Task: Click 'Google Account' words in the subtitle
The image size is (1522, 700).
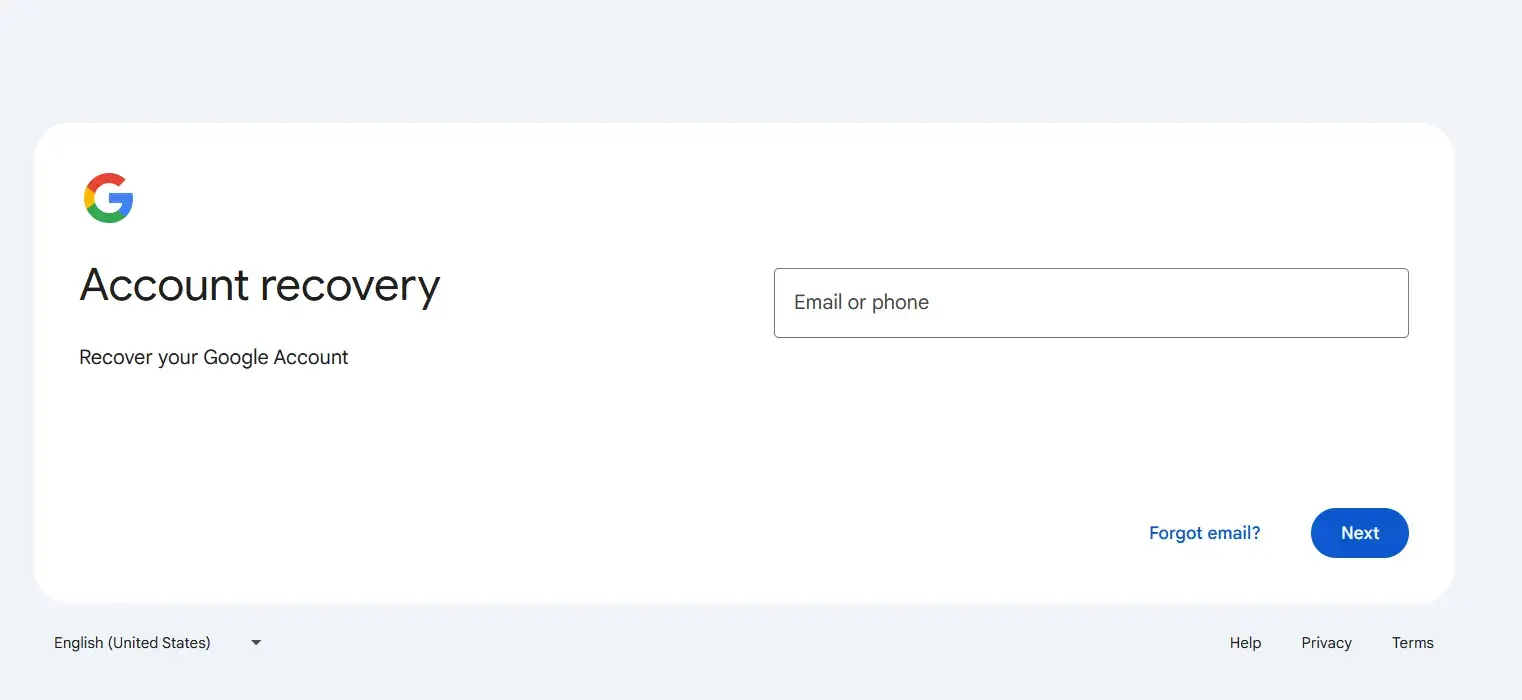Action: click(x=276, y=357)
